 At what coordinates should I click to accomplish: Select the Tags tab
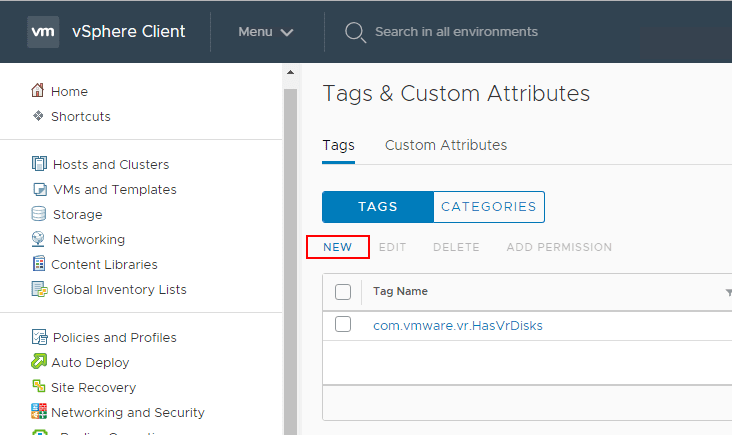tap(338, 145)
